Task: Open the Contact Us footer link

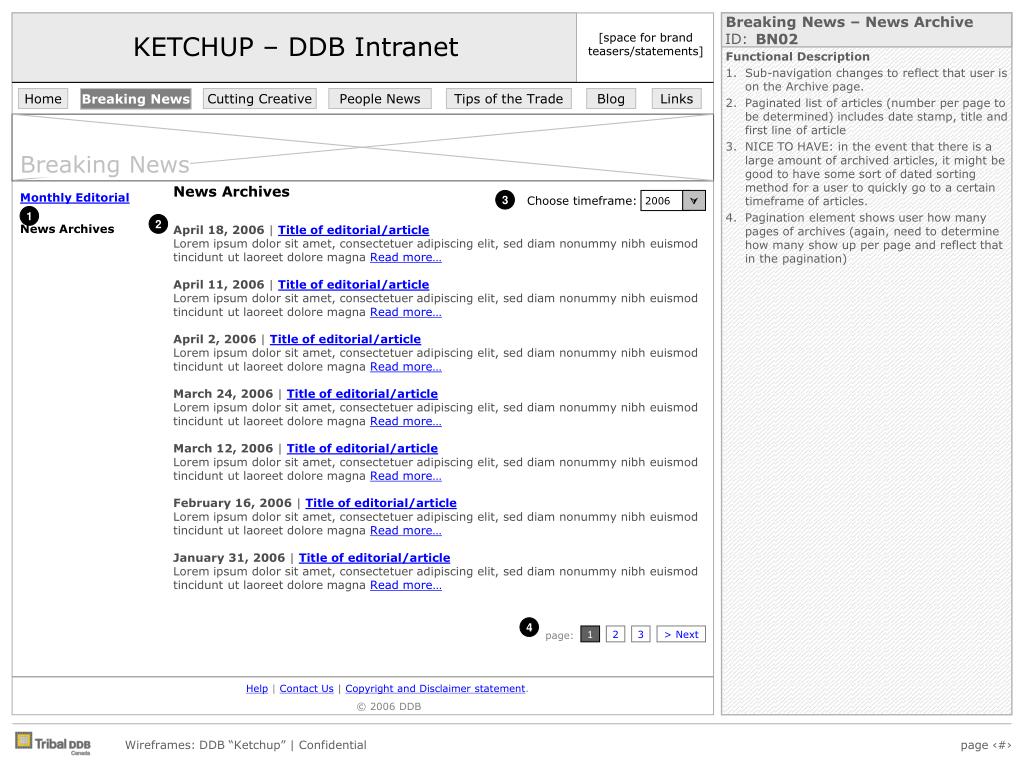Action: tap(306, 688)
